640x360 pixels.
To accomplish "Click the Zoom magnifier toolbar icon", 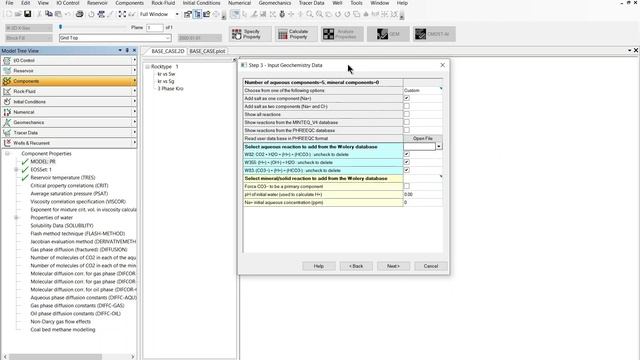I will click(x=310, y=14).
